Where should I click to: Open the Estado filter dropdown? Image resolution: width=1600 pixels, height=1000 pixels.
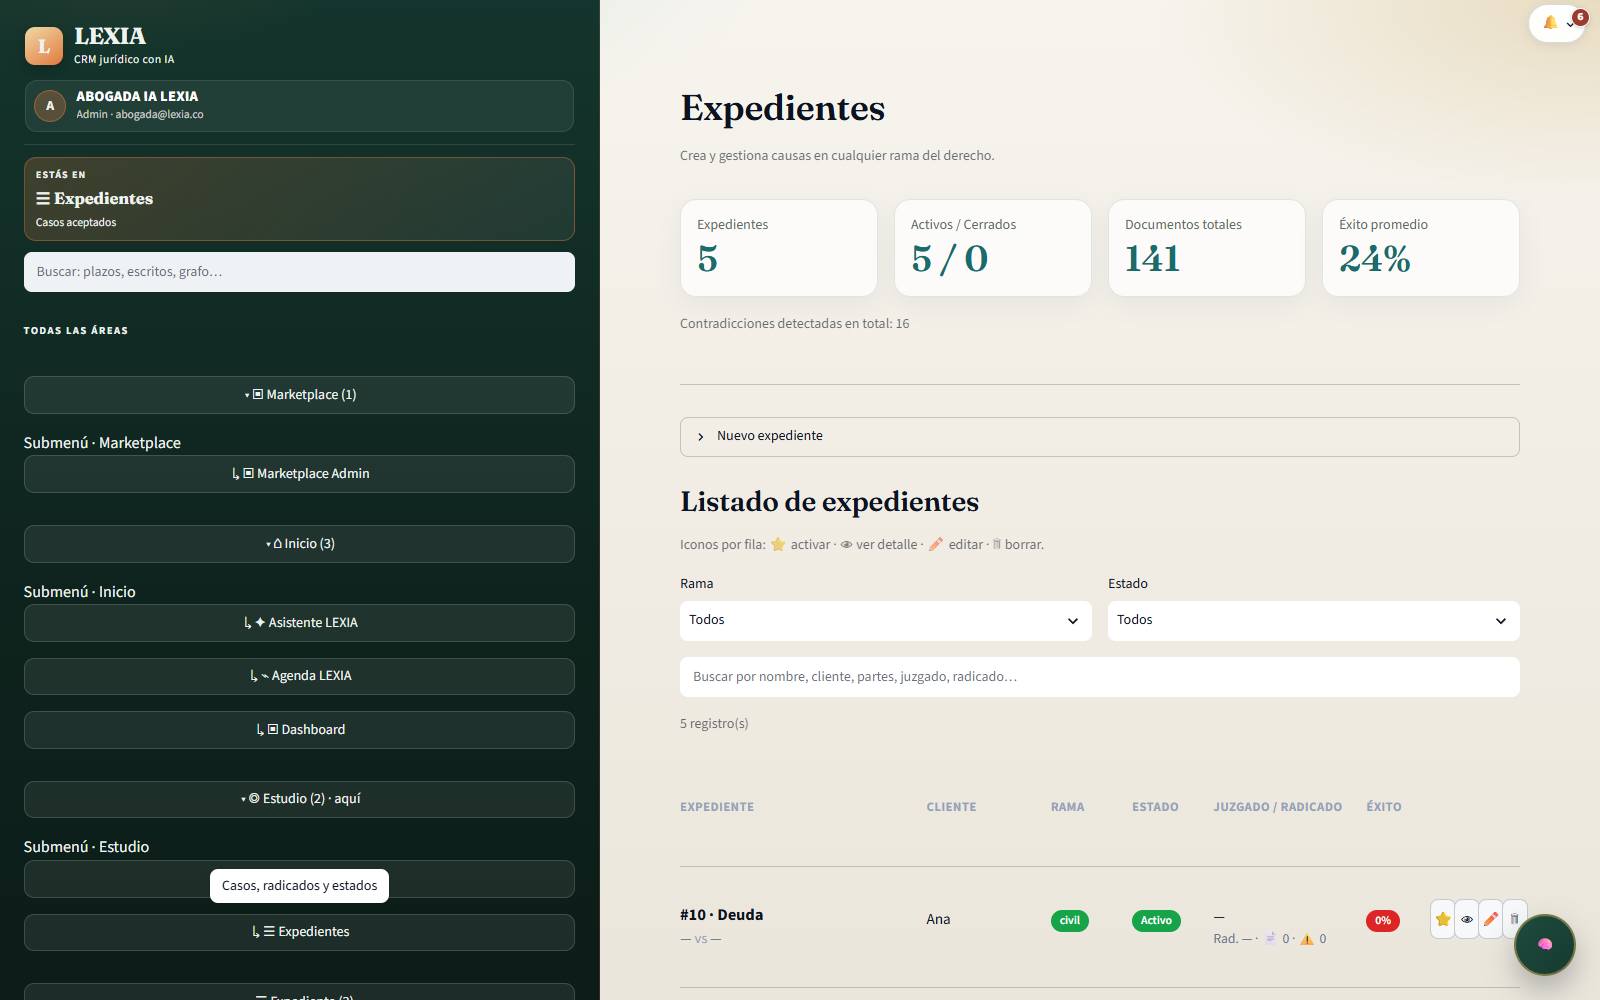(x=1314, y=621)
